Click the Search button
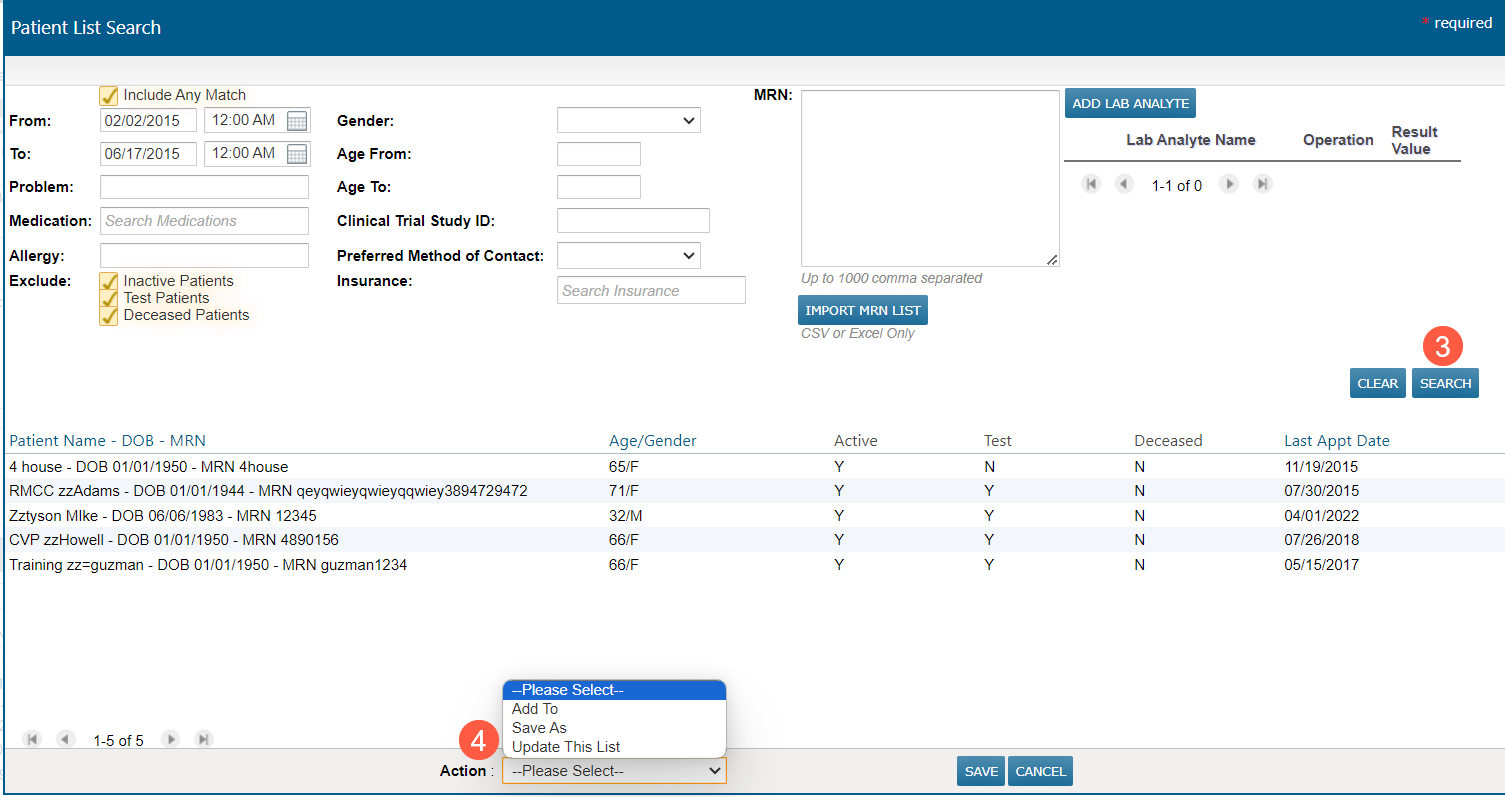 click(x=1445, y=384)
